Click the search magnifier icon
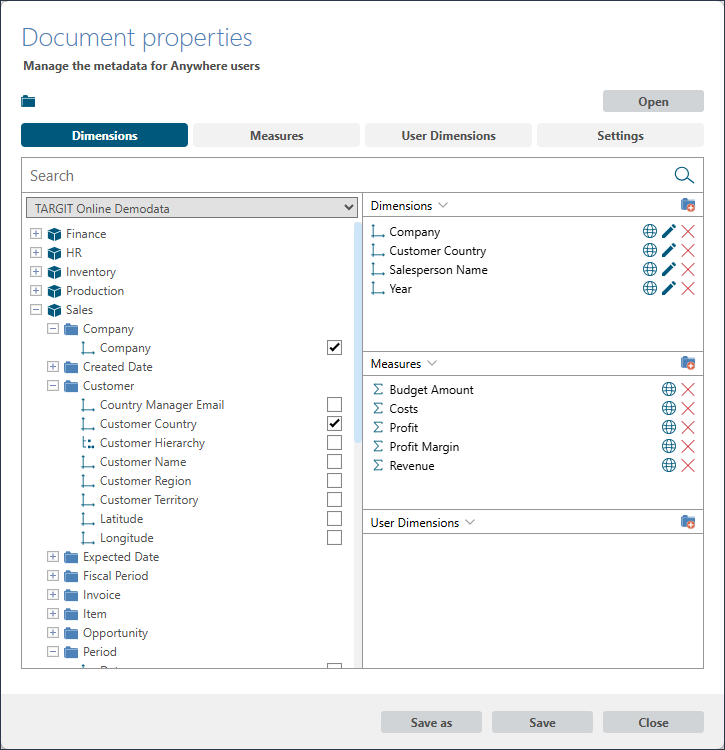 [684, 176]
